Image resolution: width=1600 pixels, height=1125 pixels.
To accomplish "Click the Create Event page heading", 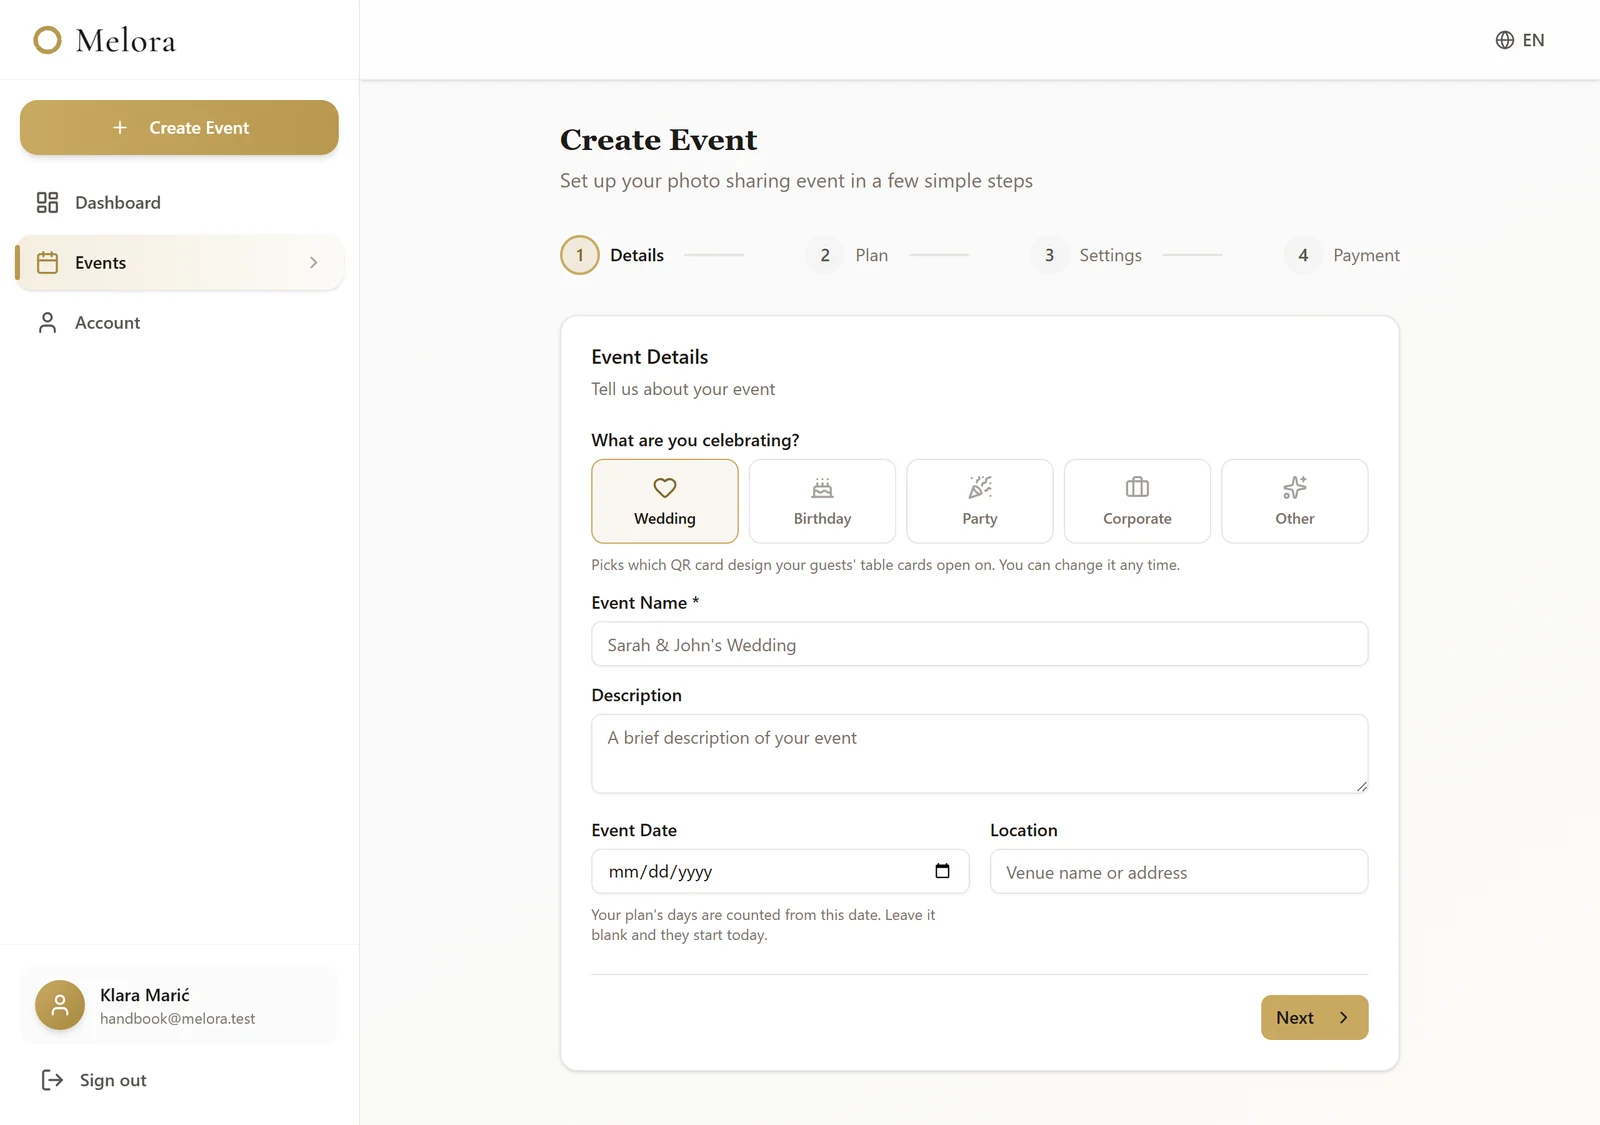I will coord(658,140).
